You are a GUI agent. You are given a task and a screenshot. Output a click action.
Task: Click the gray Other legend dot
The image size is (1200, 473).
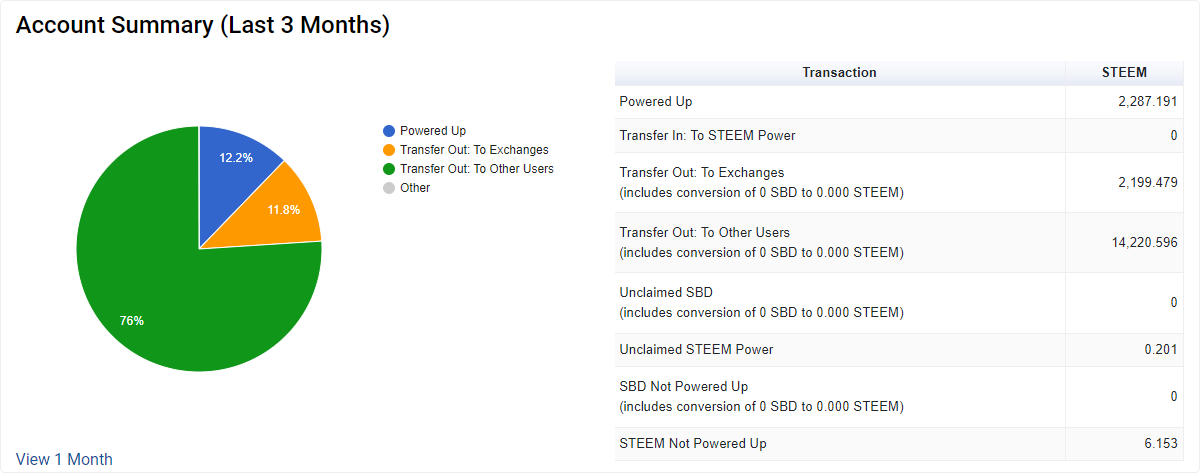pos(389,188)
